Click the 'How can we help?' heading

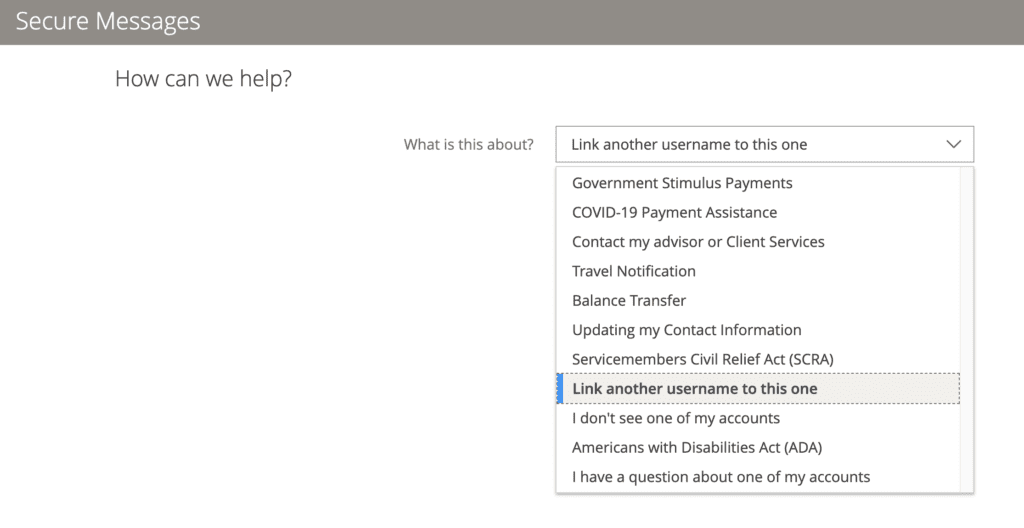(x=203, y=78)
